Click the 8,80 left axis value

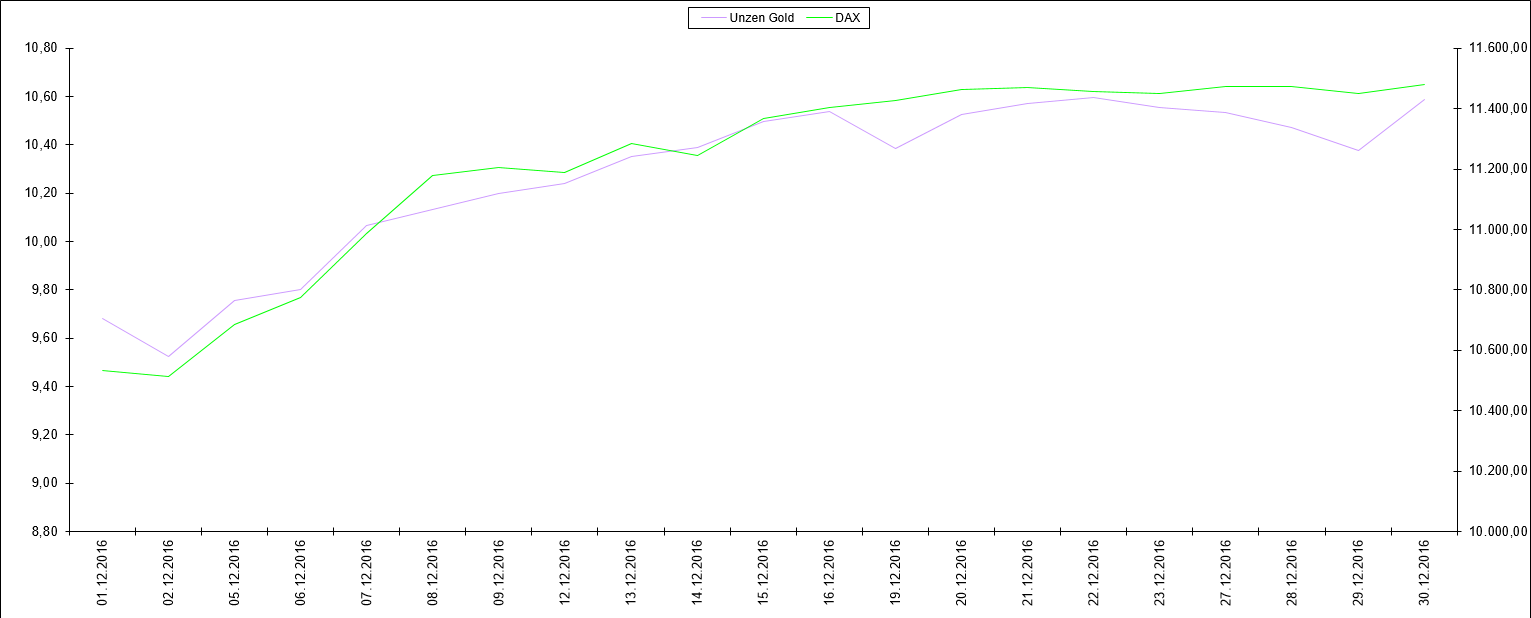pos(43,531)
